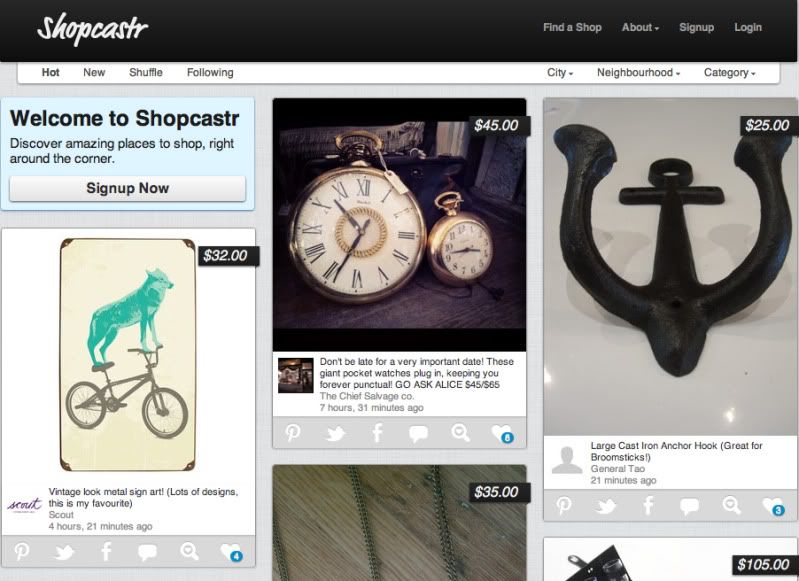Share pocket watches card on Facebook
The height and width of the screenshot is (581, 799).
[377, 433]
